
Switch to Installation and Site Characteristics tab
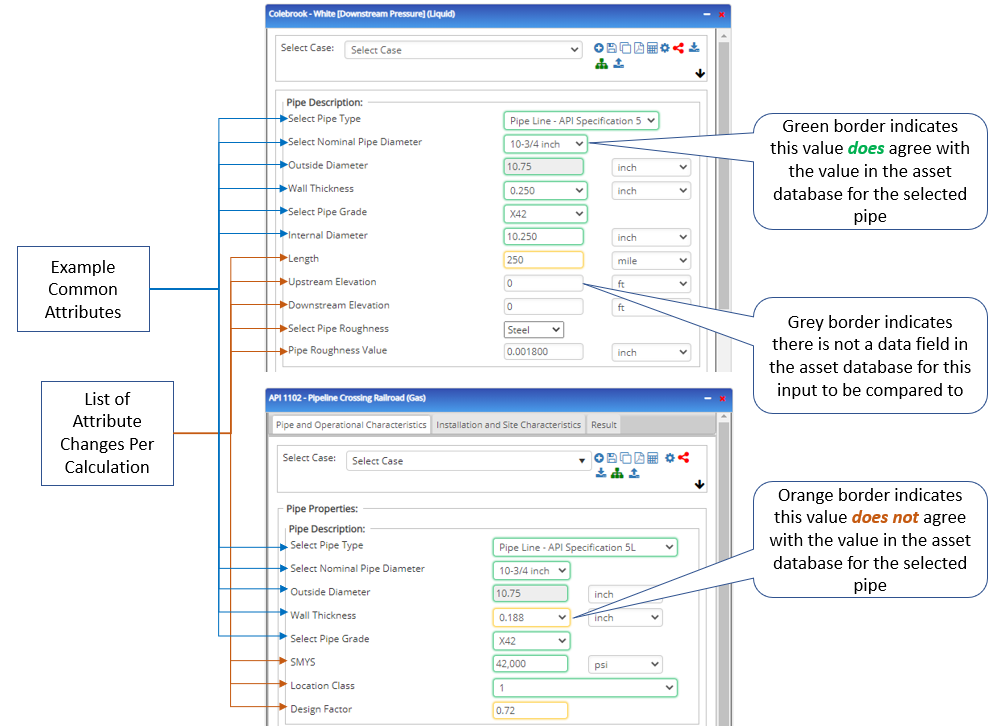505,424
